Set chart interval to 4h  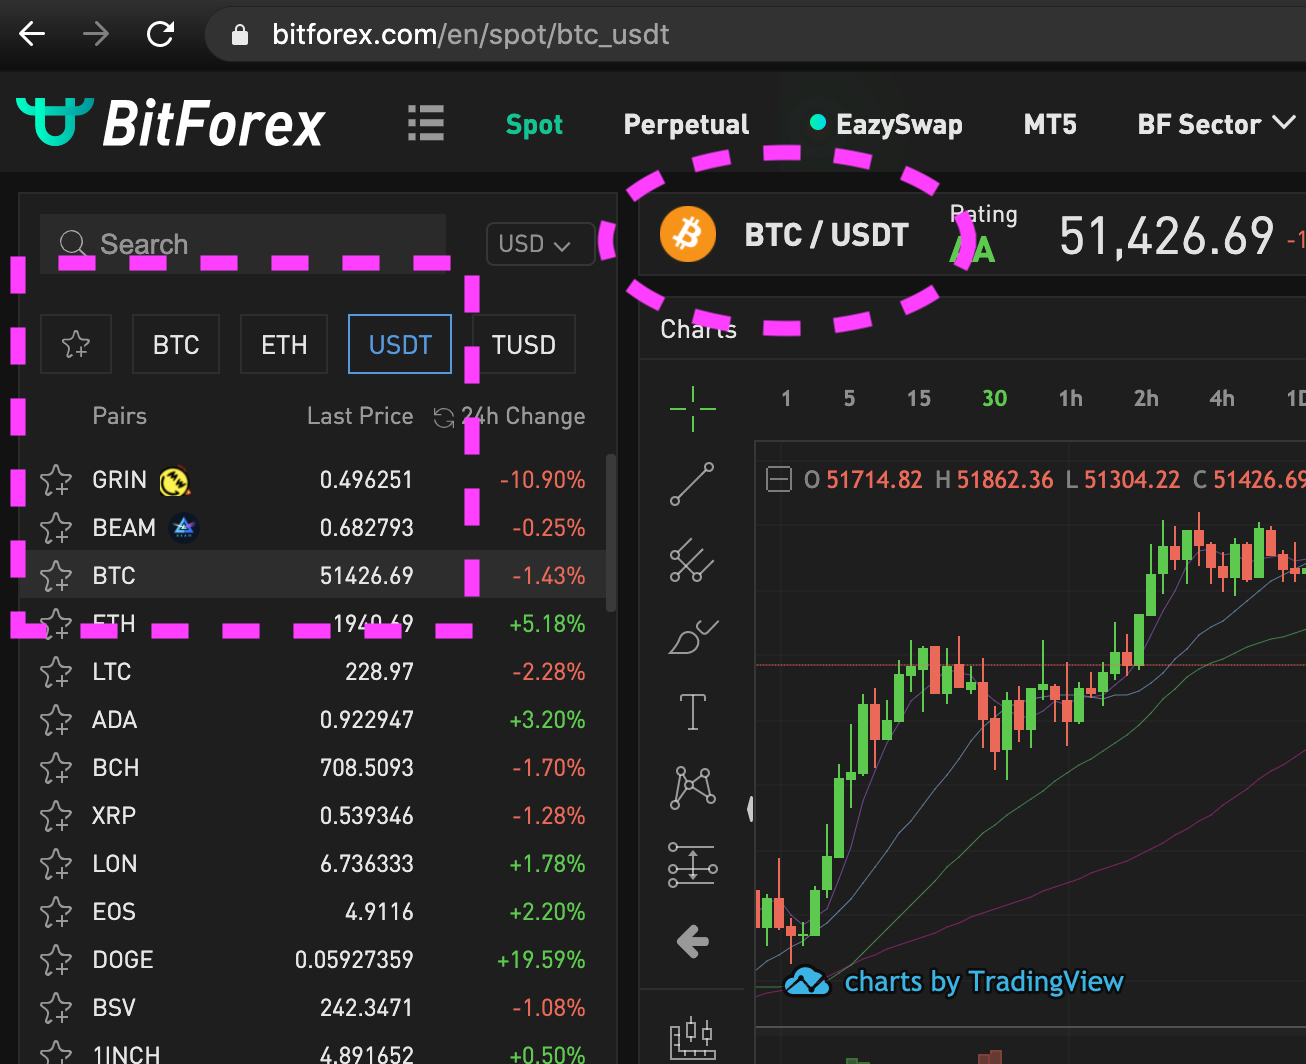[1222, 398]
